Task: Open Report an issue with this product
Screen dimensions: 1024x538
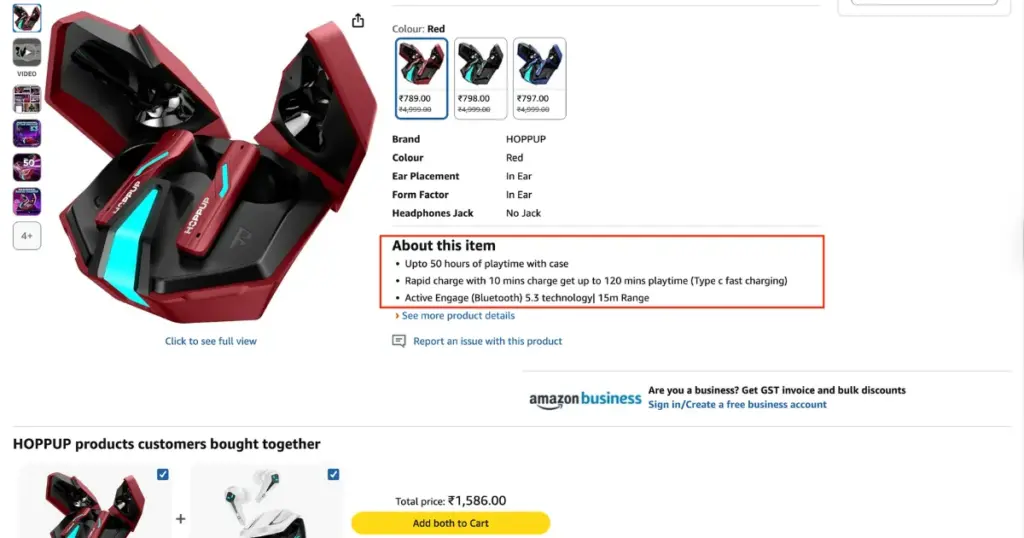Action: point(488,341)
